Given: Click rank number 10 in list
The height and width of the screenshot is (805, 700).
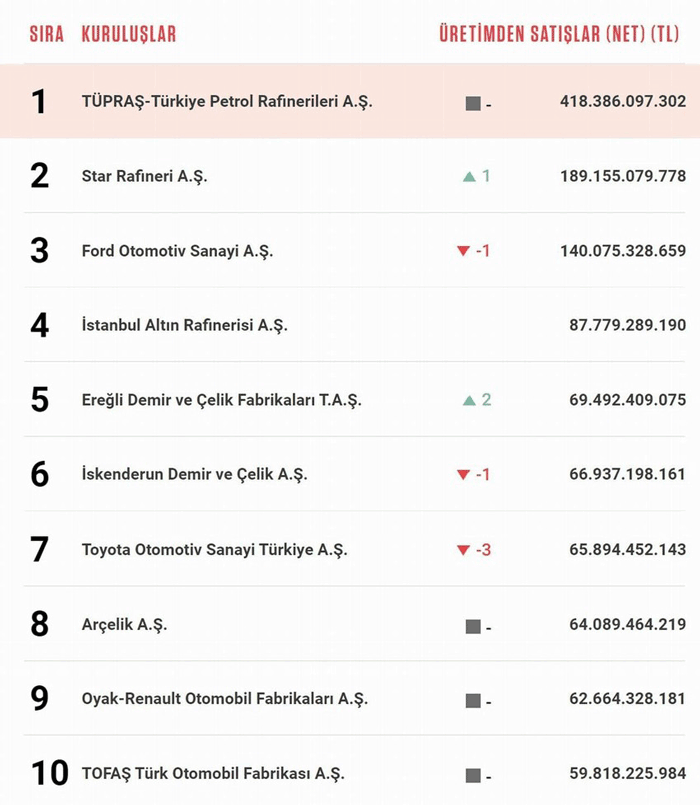Looking at the screenshot, I should click(x=50, y=773).
